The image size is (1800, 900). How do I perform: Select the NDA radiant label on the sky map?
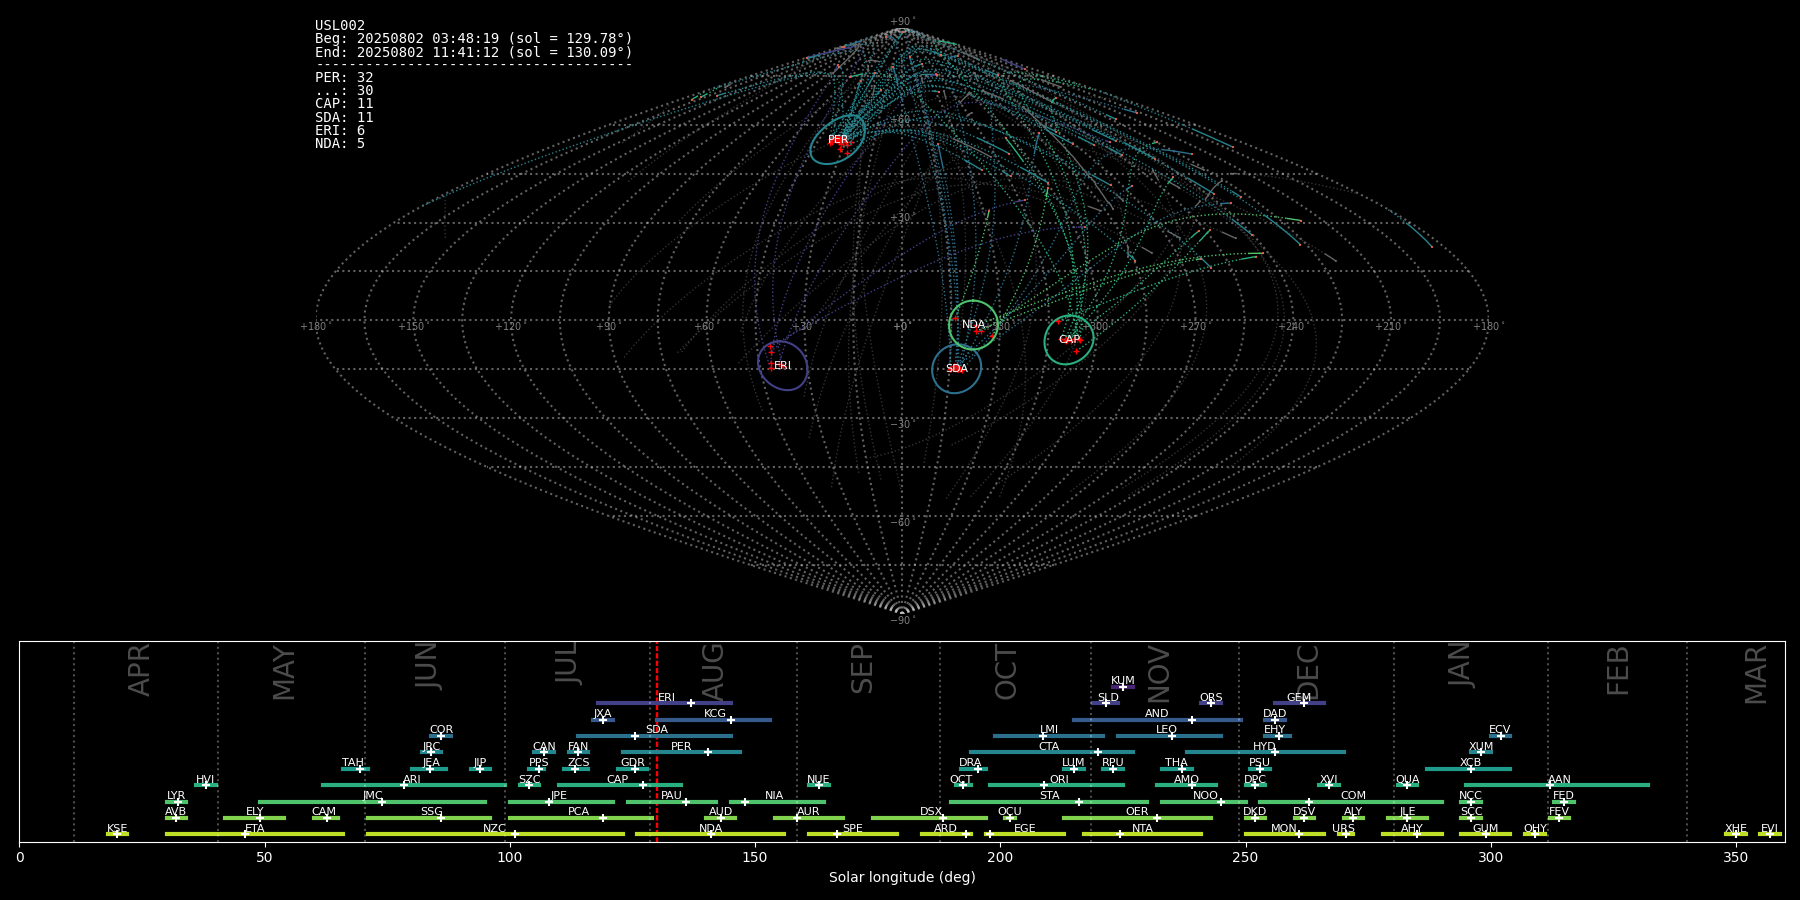pos(973,325)
